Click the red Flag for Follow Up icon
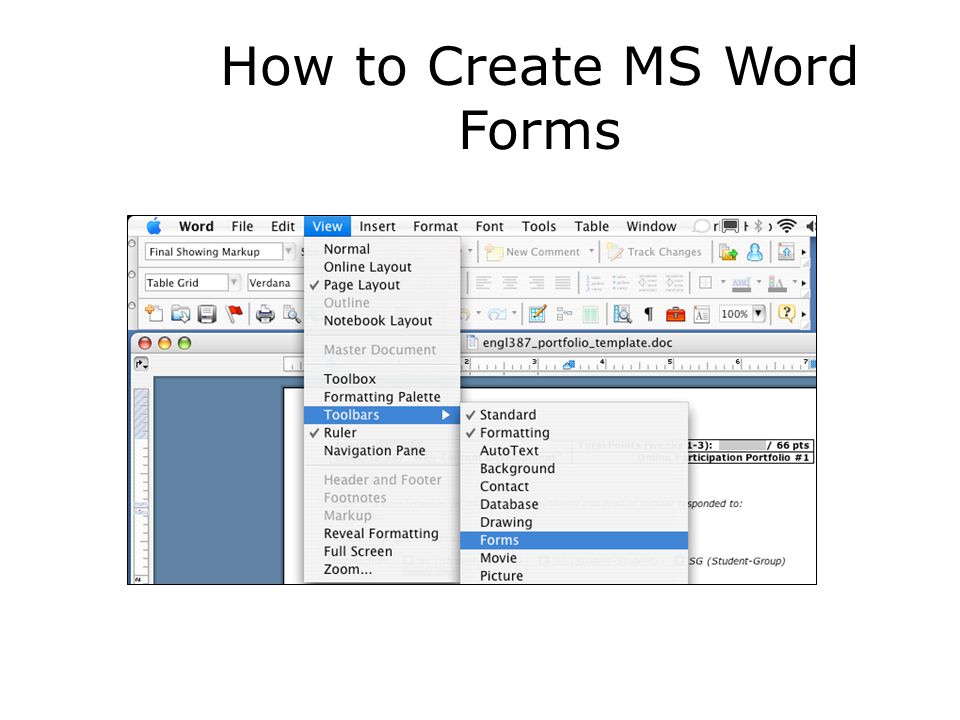Screen dimensions: 960x720 click(x=234, y=314)
